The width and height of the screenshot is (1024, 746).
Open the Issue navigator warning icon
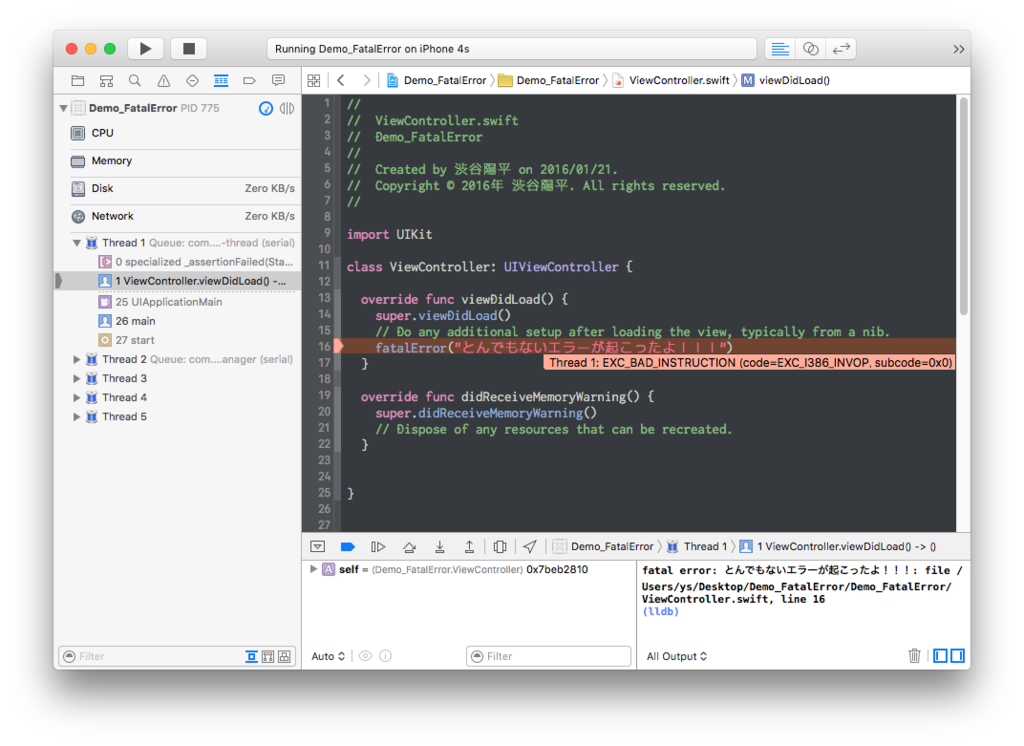[x=163, y=80]
